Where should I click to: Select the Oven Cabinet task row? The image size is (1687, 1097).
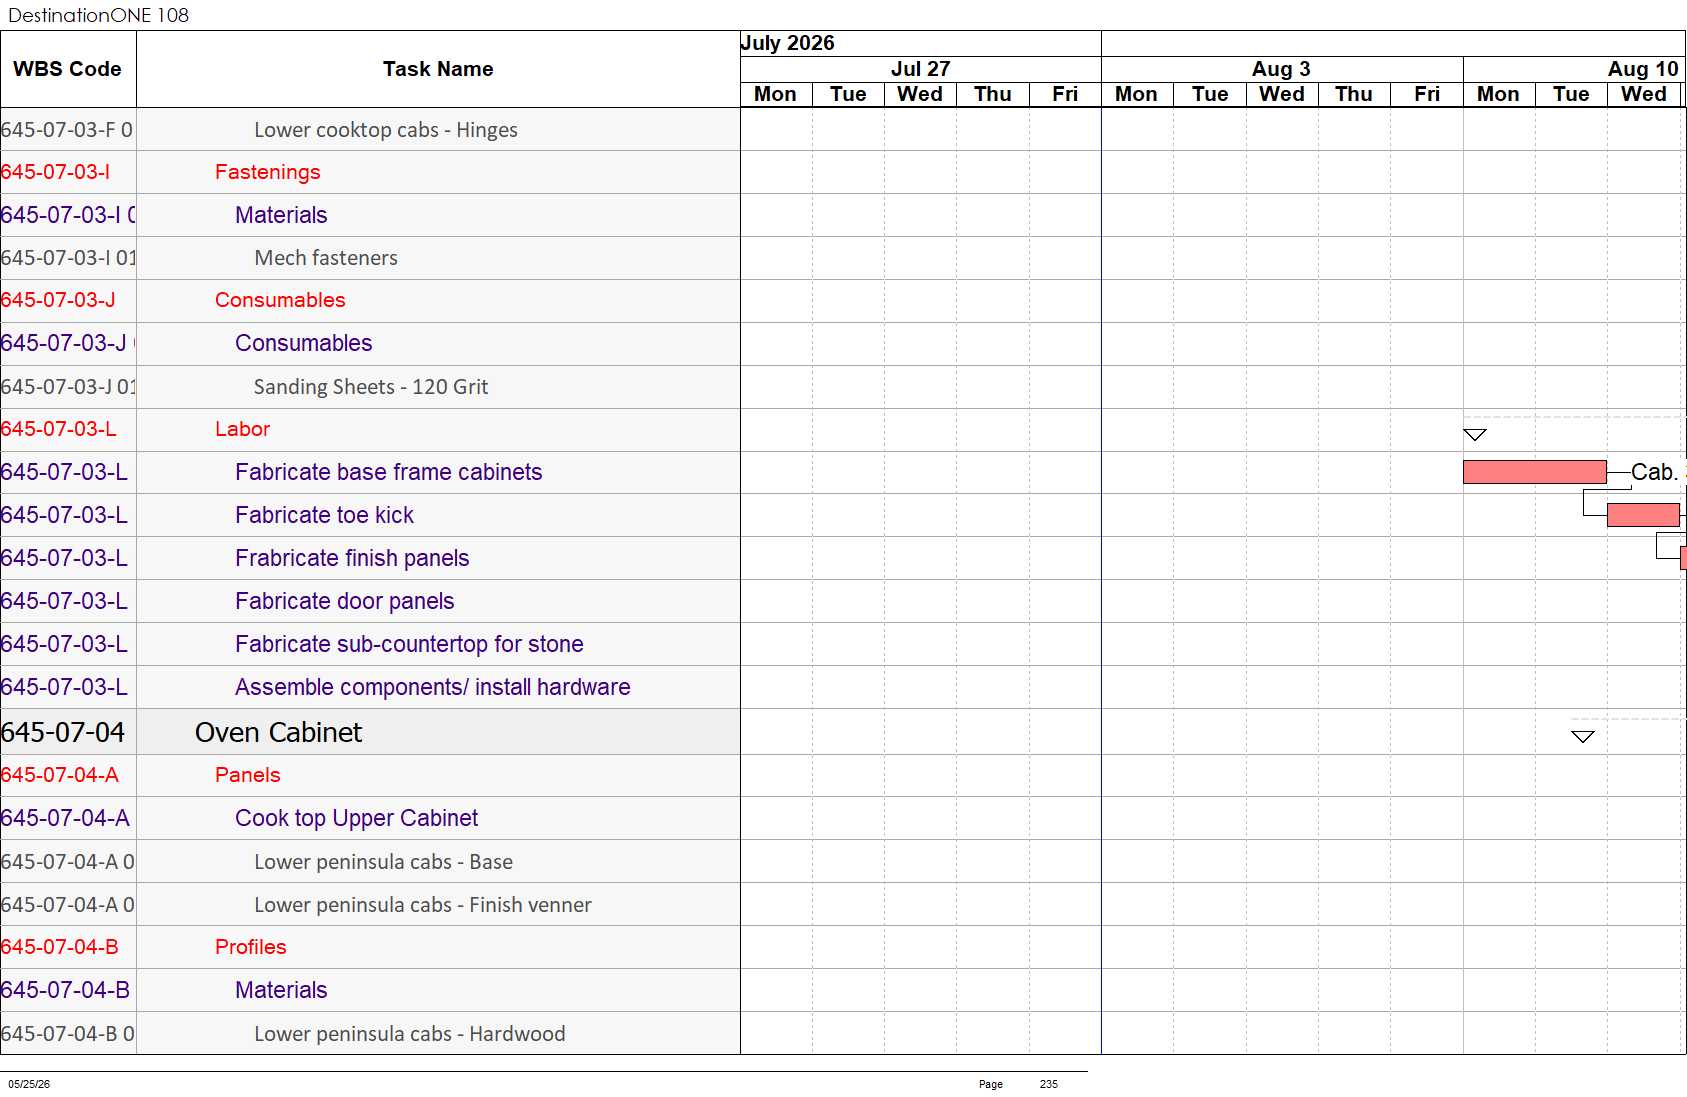click(370, 732)
